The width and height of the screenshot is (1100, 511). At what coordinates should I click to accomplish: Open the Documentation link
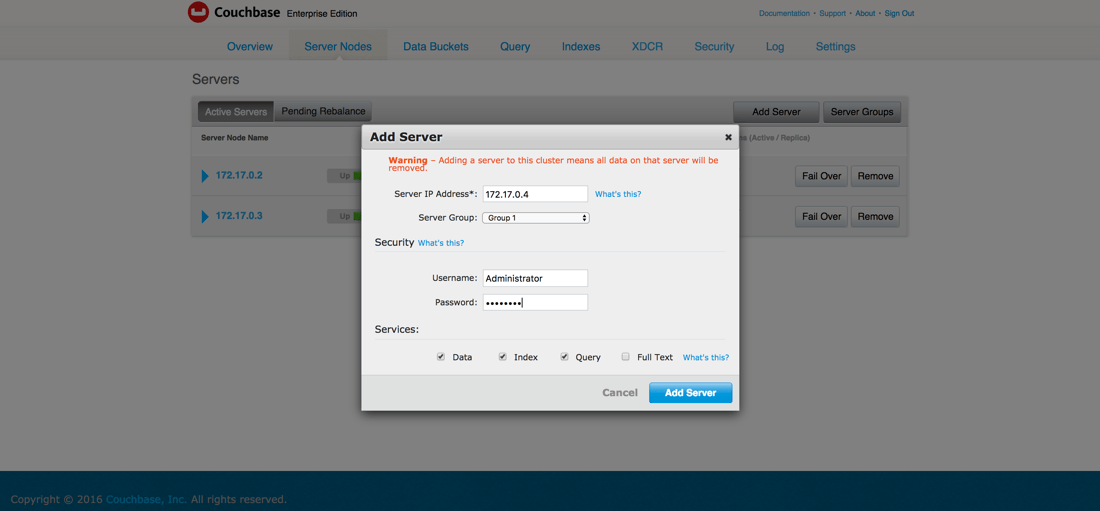tap(784, 13)
